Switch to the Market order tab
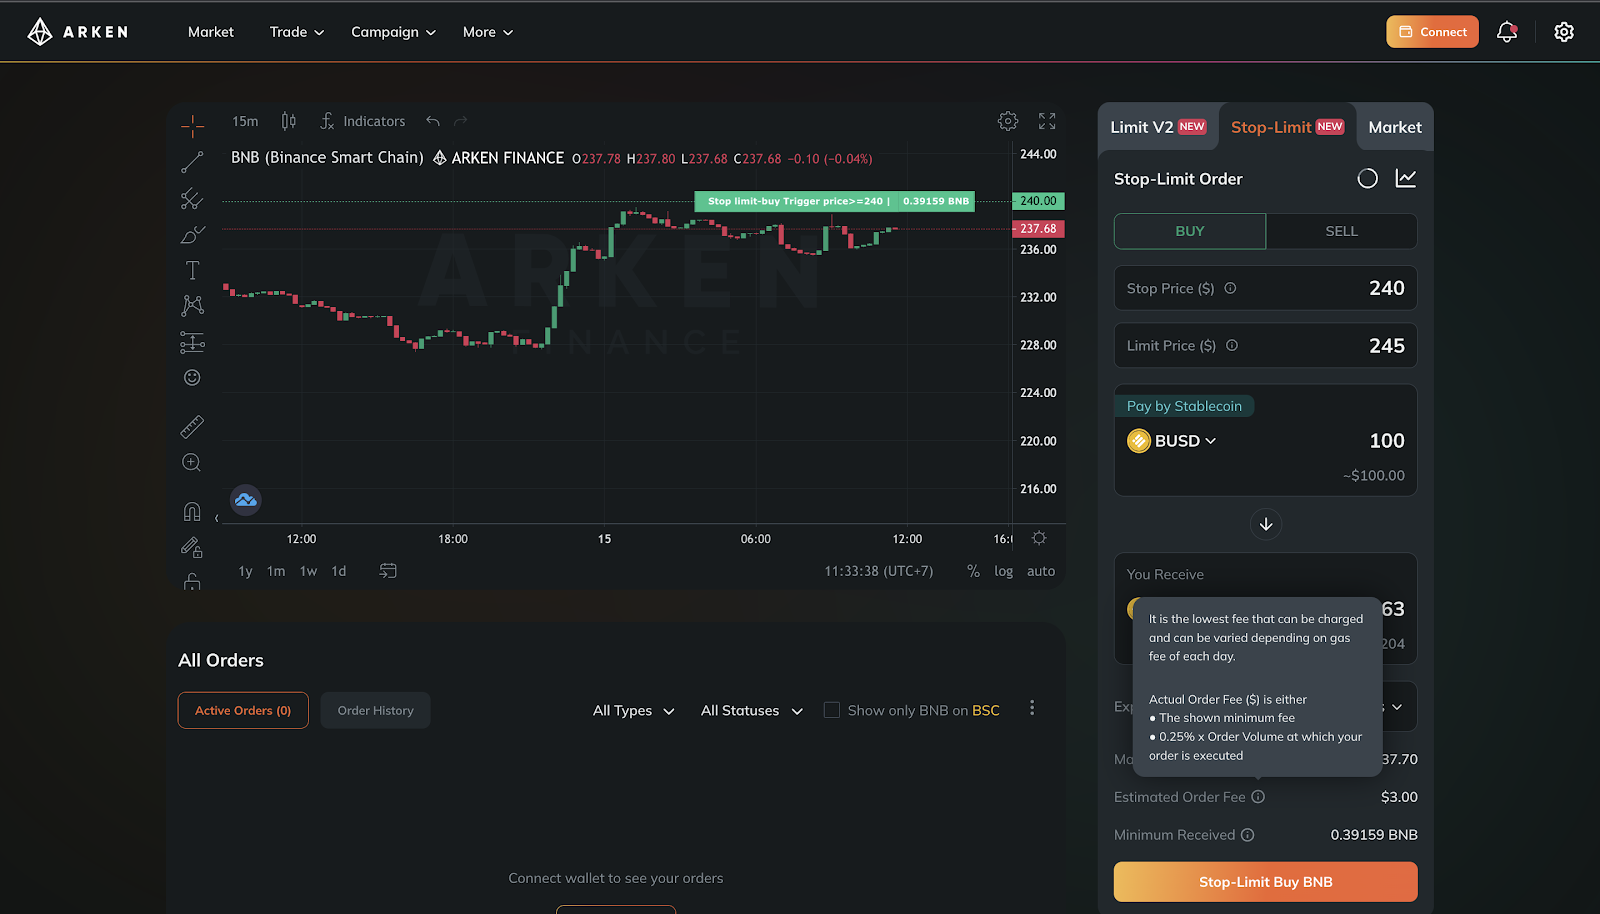The image size is (1600, 914). coord(1395,127)
